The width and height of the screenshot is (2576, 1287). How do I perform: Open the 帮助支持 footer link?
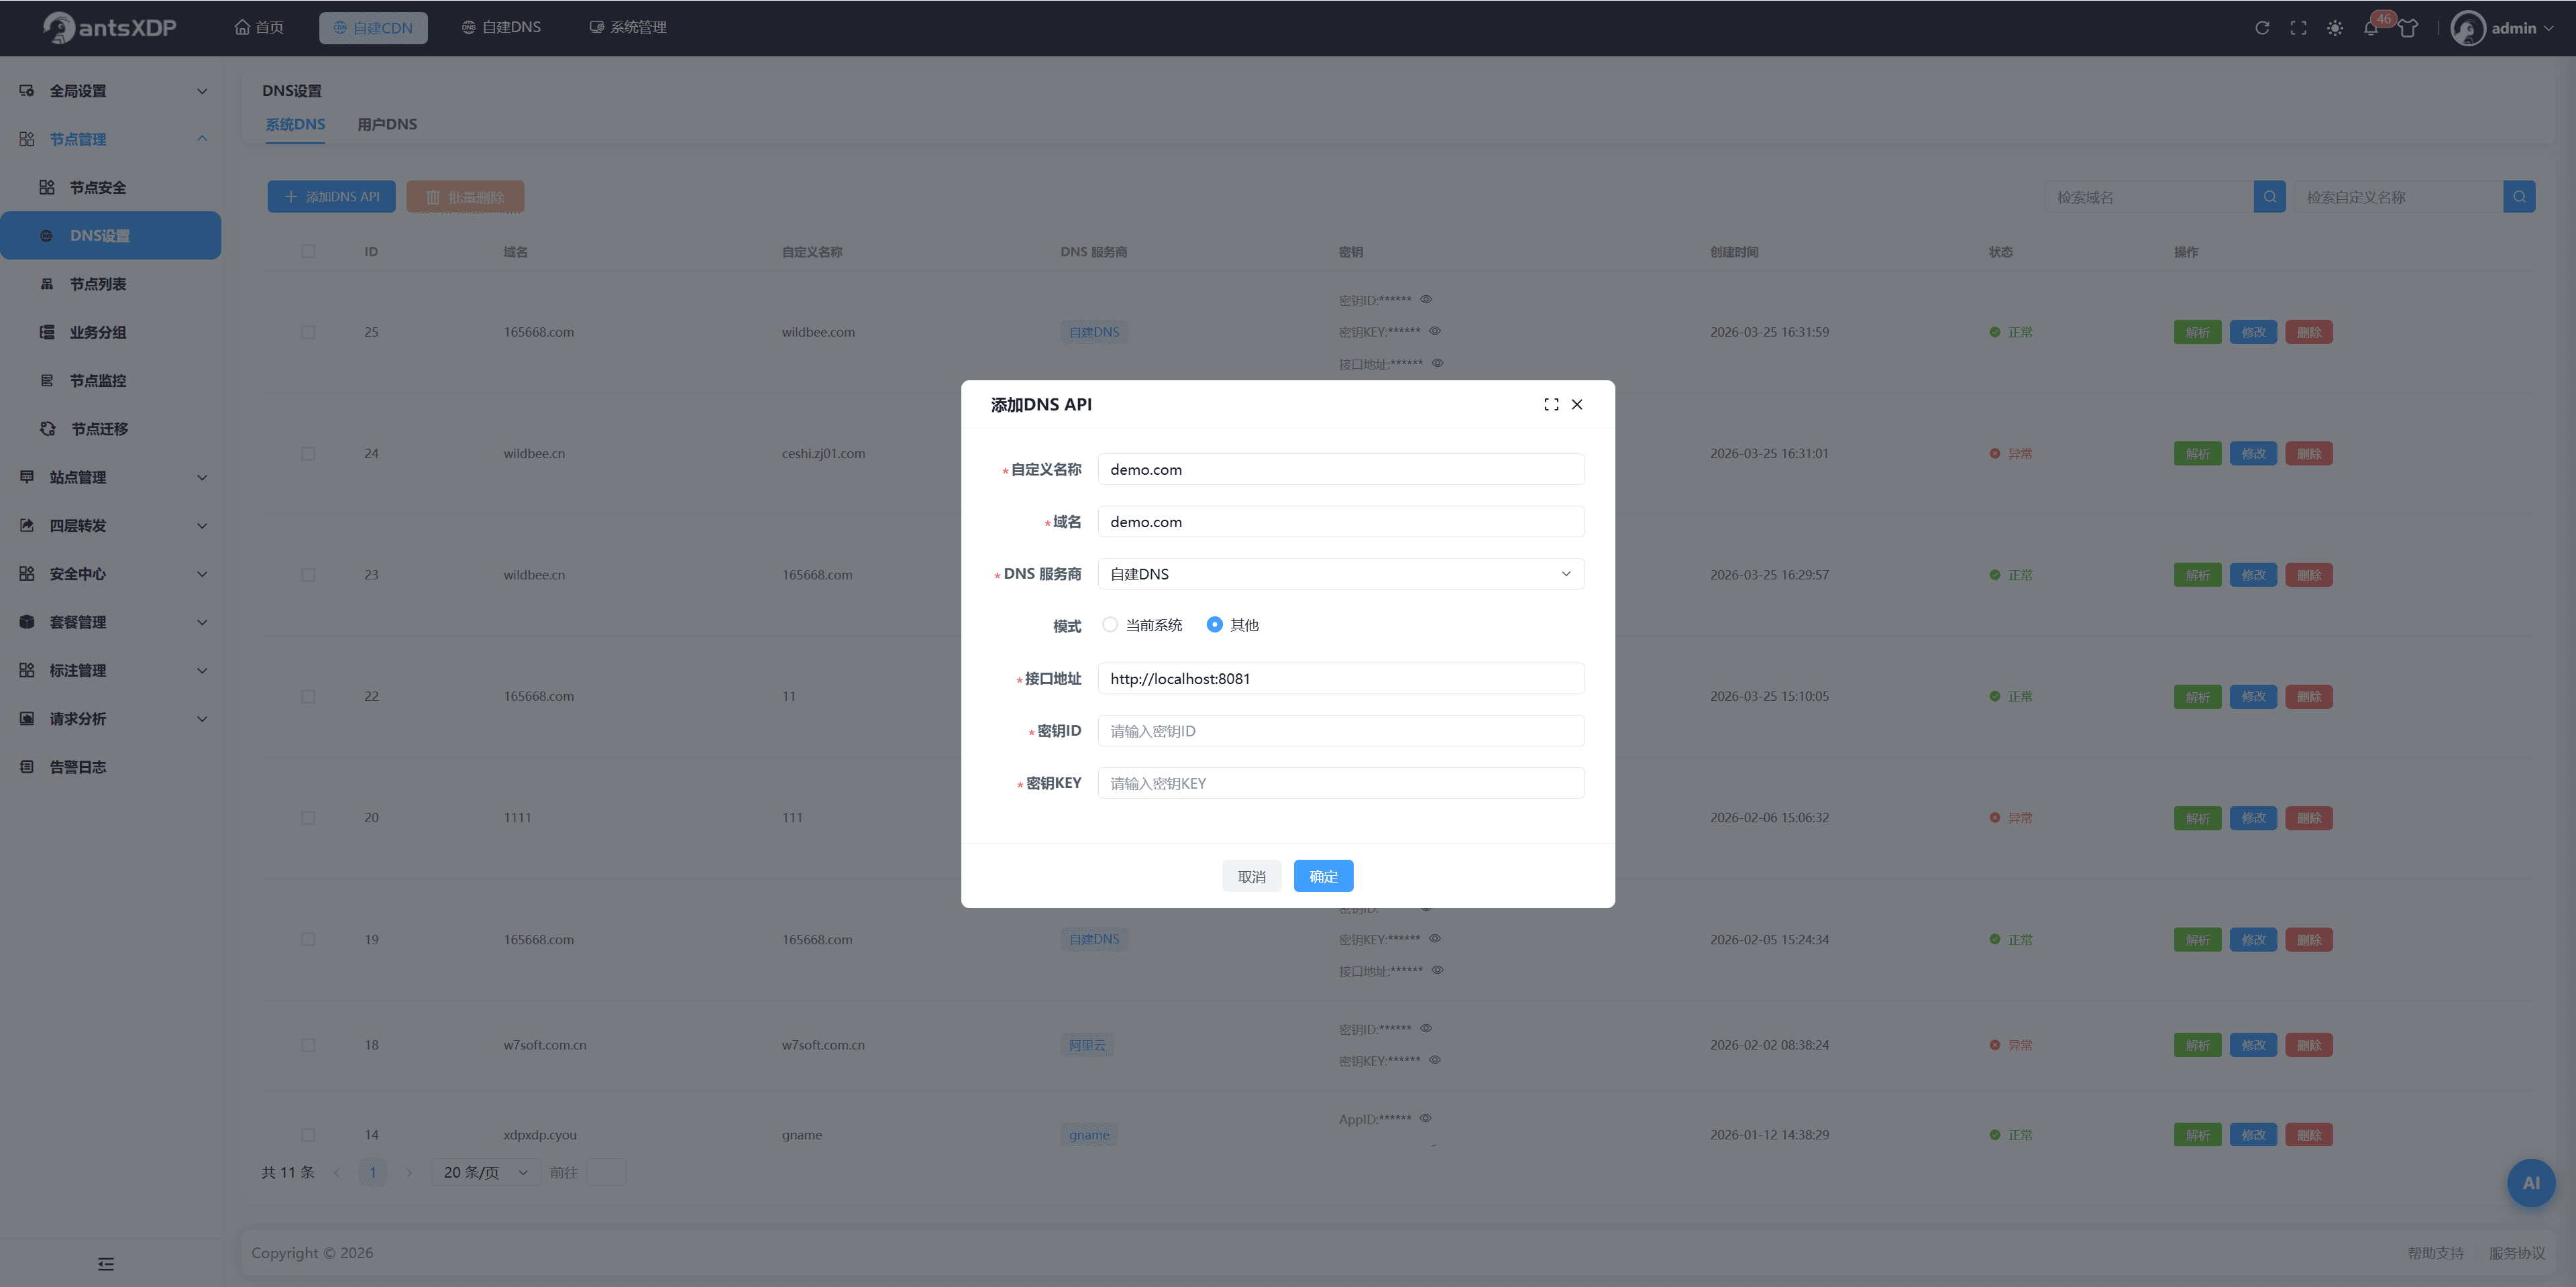(2435, 1253)
